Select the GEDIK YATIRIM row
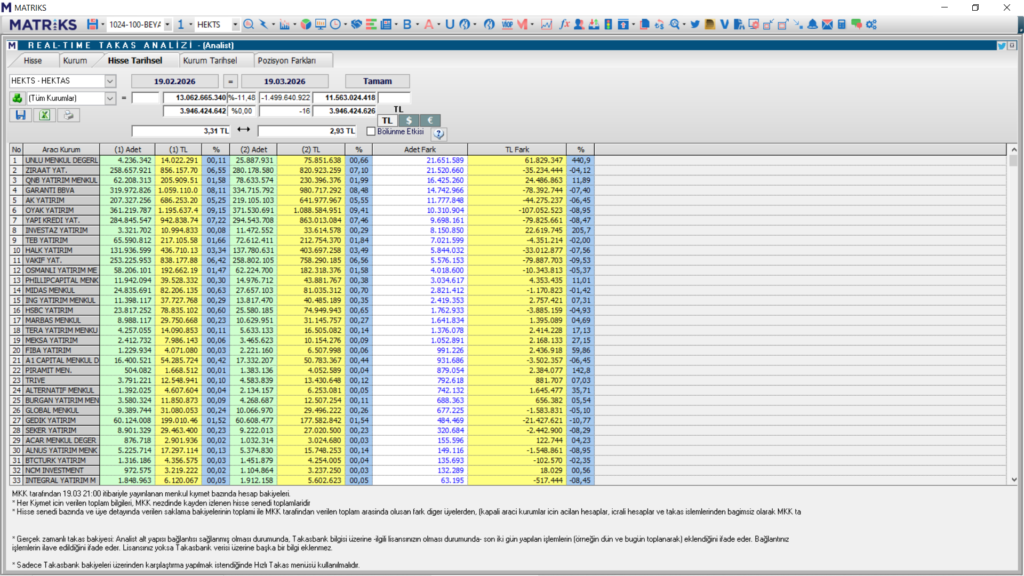This screenshot has width=1024, height=576. click(302, 421)
